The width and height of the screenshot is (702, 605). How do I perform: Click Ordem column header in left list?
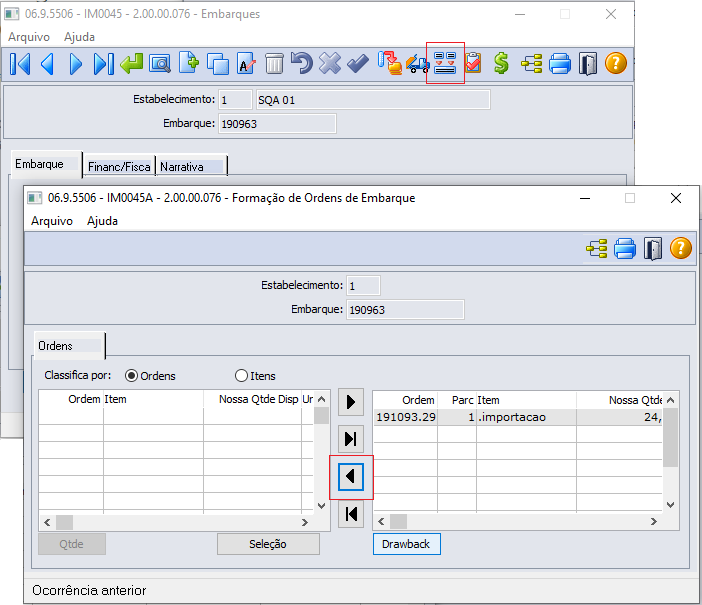point(72,399)
